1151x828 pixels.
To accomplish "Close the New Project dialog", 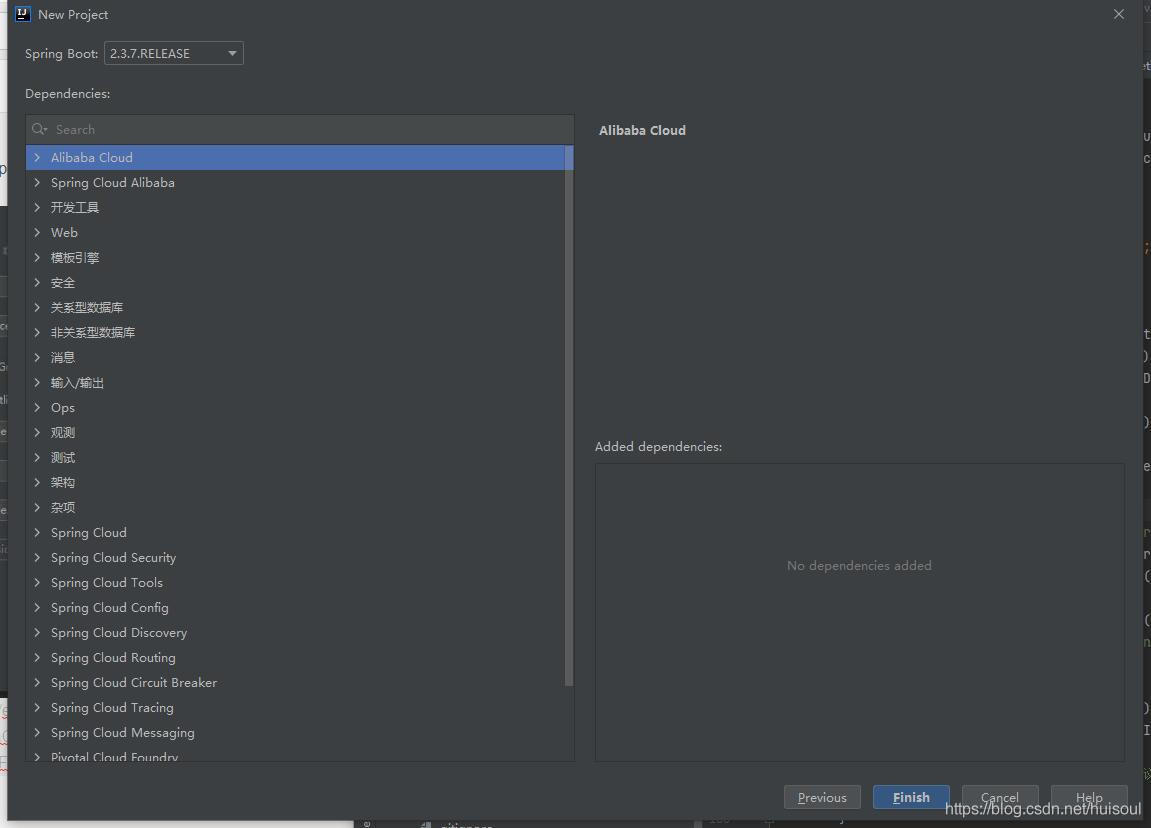I will coord(1119,14).
